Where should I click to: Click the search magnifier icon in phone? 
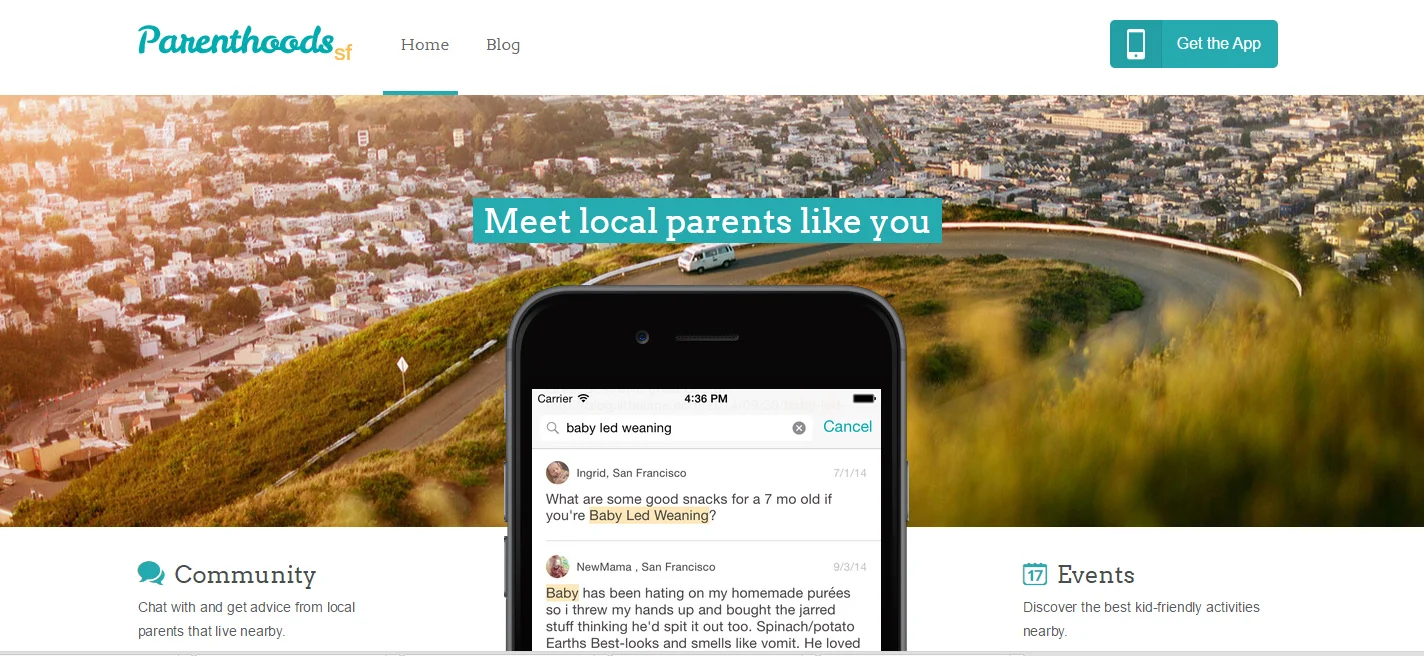point(552,428)
